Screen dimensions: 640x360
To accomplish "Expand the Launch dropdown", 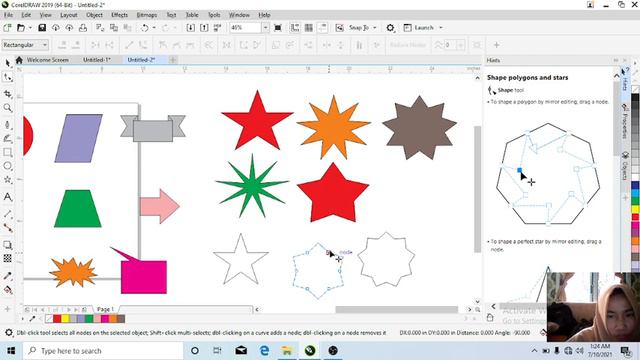I will 441,28.
